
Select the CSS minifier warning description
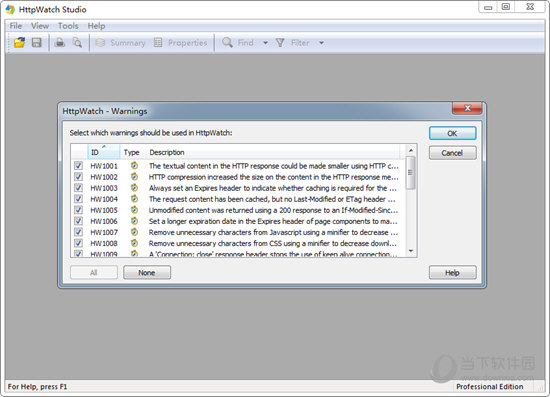273,243
